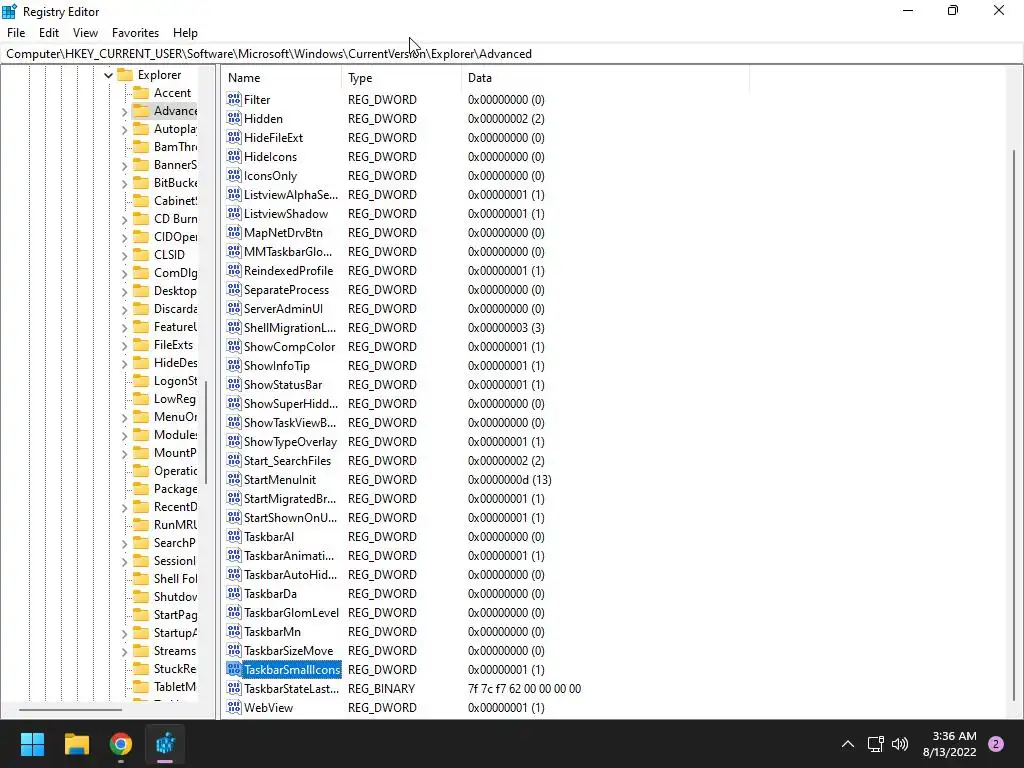Open the Help menu

pyautogui.click(x=185, y=33)
